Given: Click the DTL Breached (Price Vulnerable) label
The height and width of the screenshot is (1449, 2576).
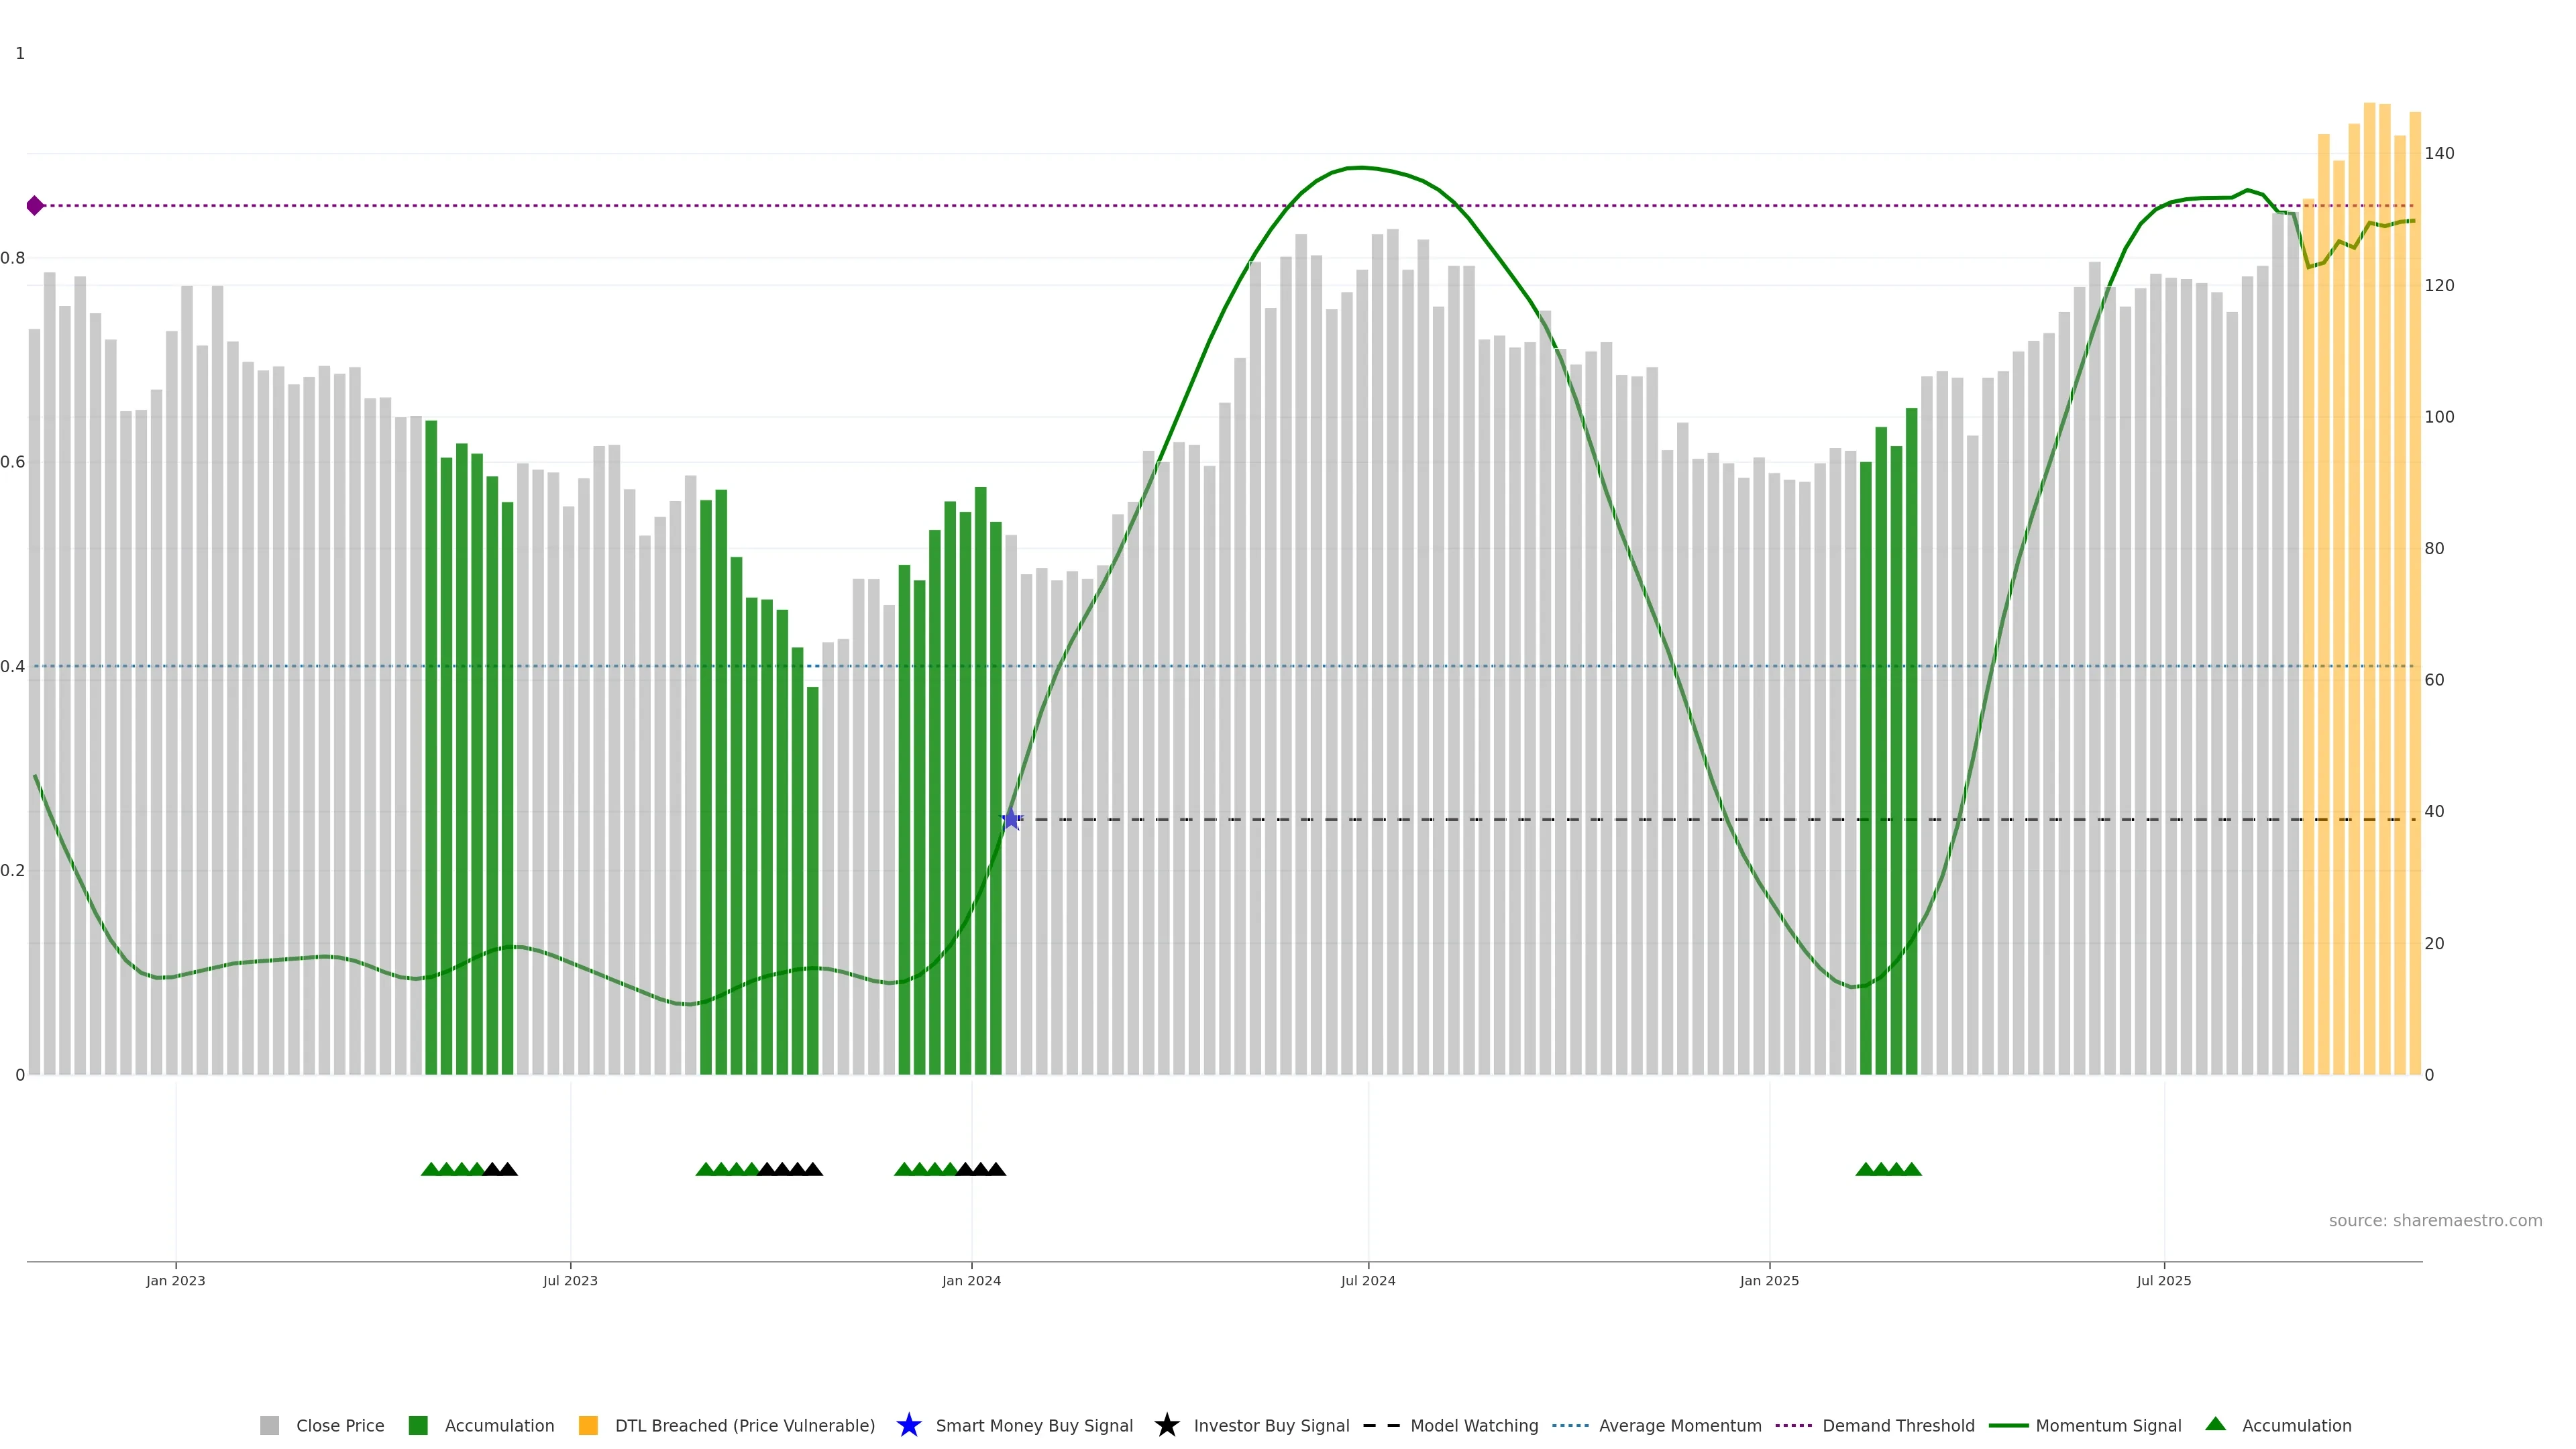Looking at the screenshot, I should point(744,1425).
